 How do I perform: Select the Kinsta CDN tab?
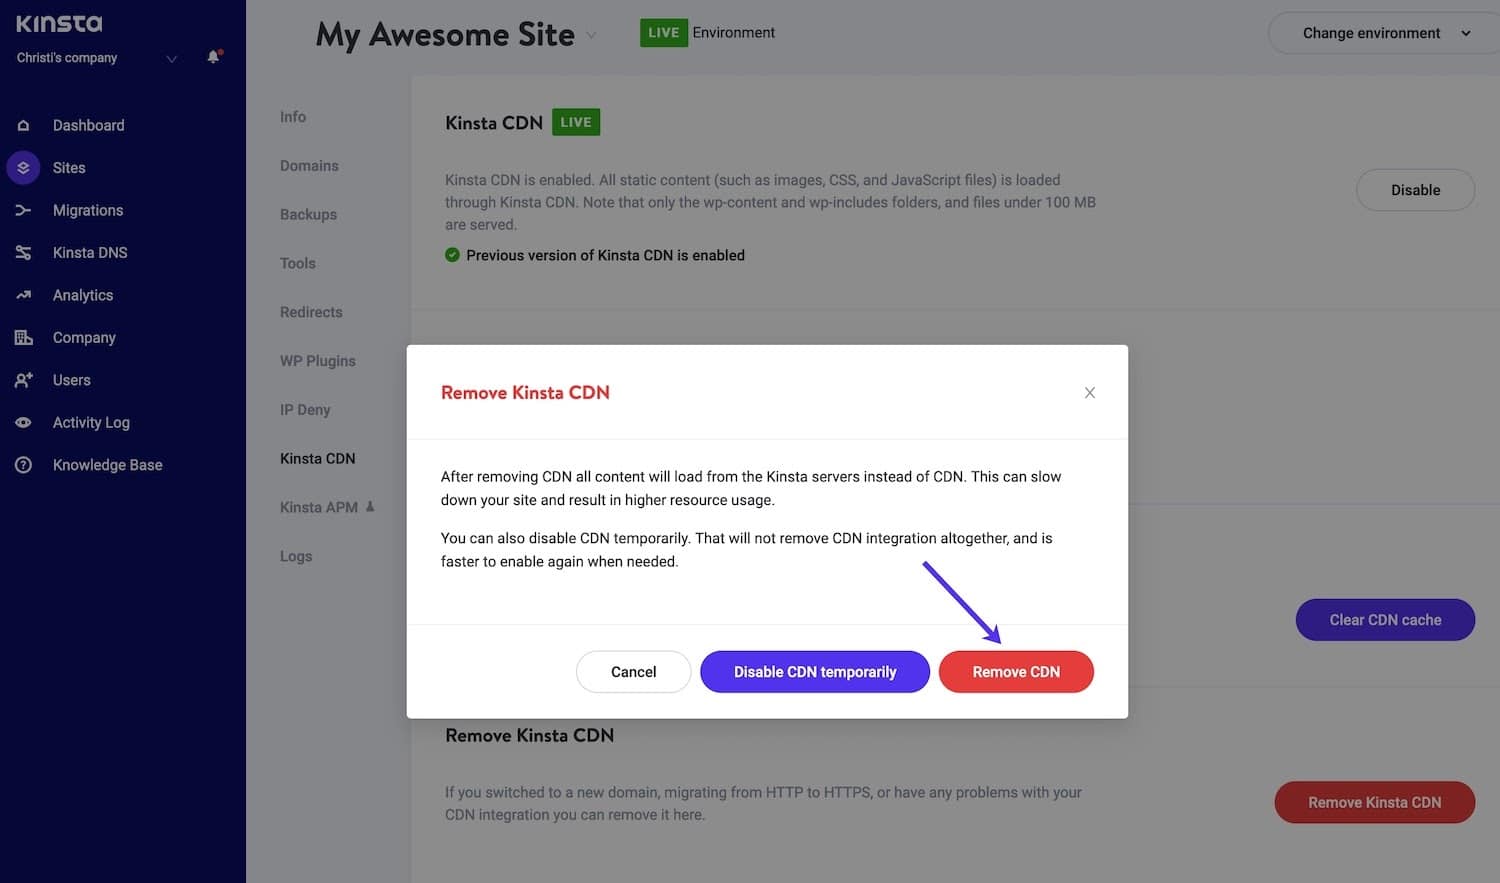[x=318, y=458]
